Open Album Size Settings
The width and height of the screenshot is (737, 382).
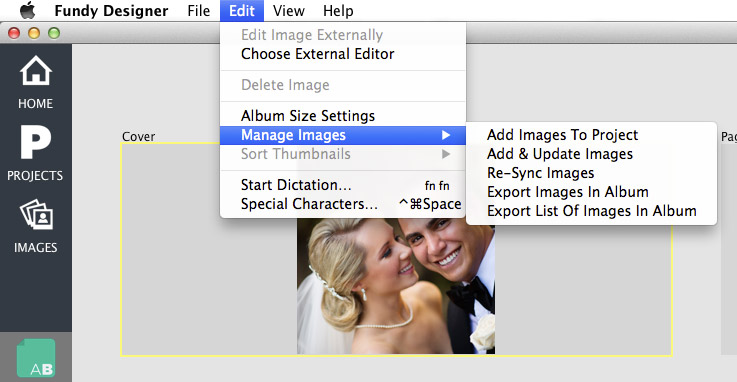[343, 116]
